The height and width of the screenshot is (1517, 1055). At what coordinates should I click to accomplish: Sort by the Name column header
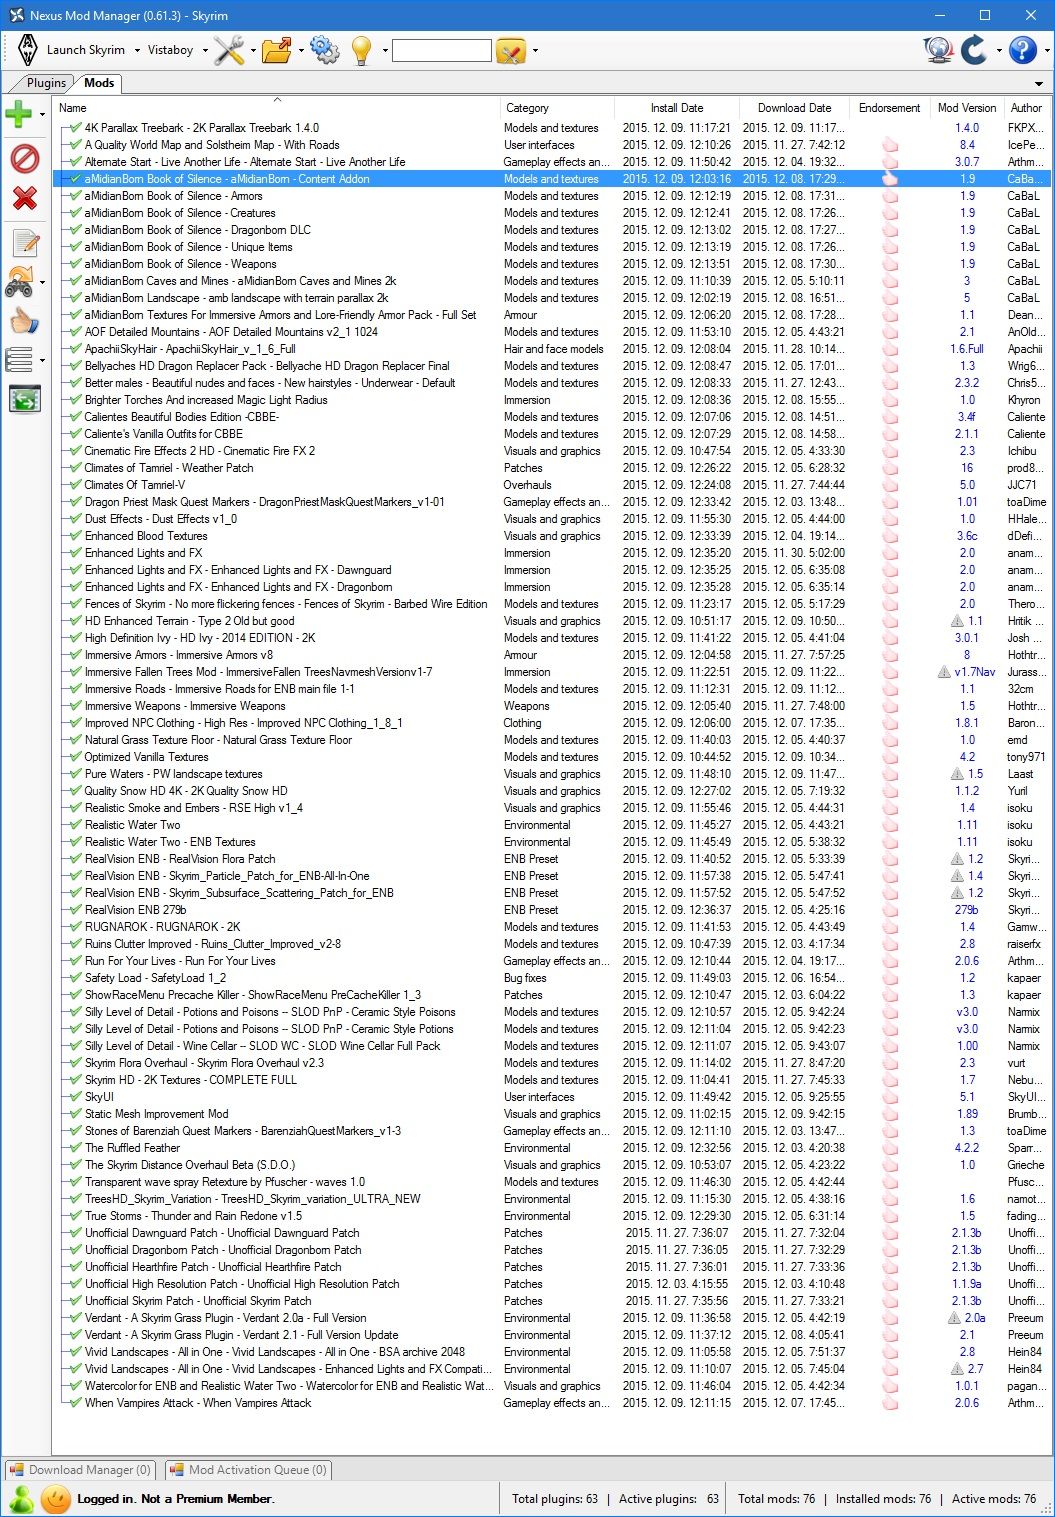point(277,108)
